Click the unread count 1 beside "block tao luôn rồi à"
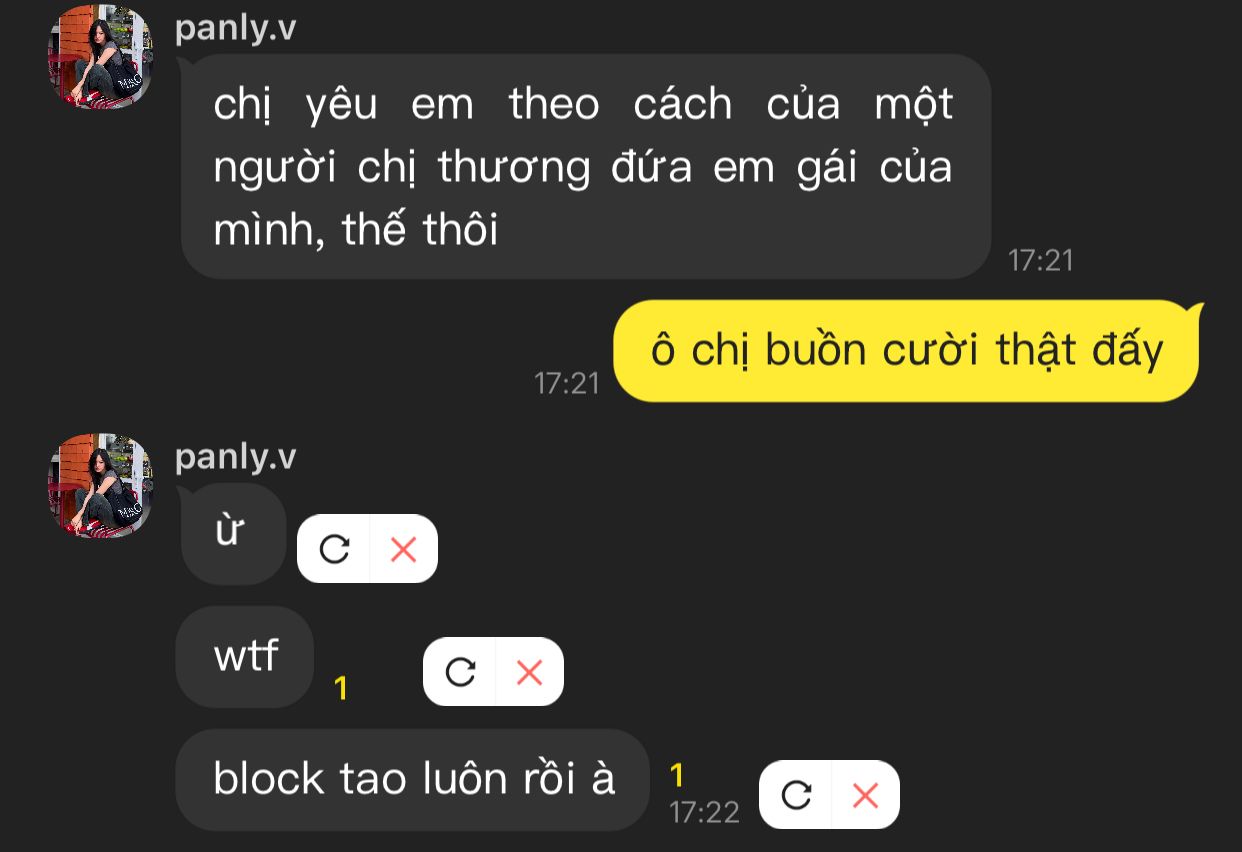 [x=677, y=775]
